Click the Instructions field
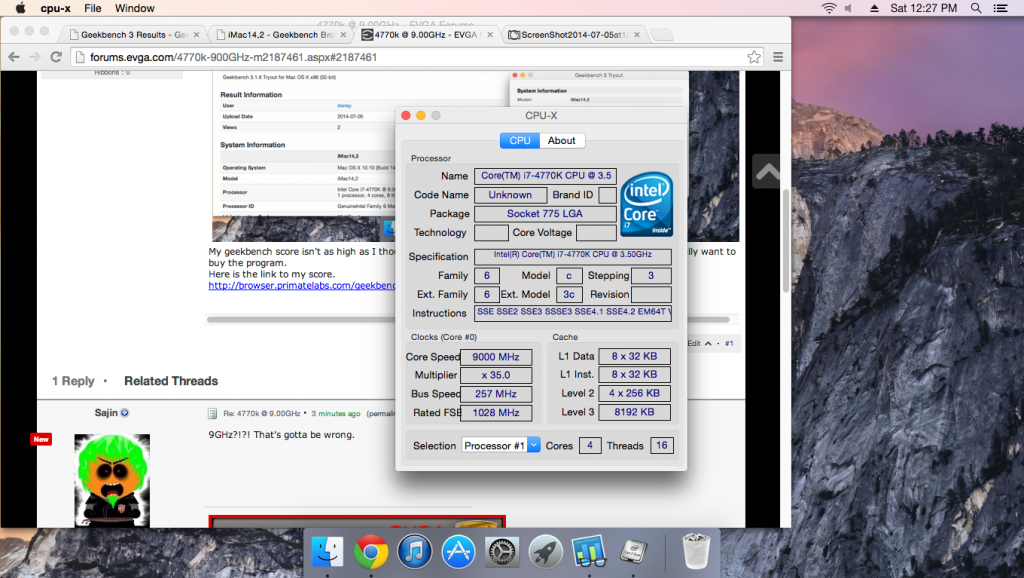The width and height of the screenshot is (1024, 578). click(573, 313)
